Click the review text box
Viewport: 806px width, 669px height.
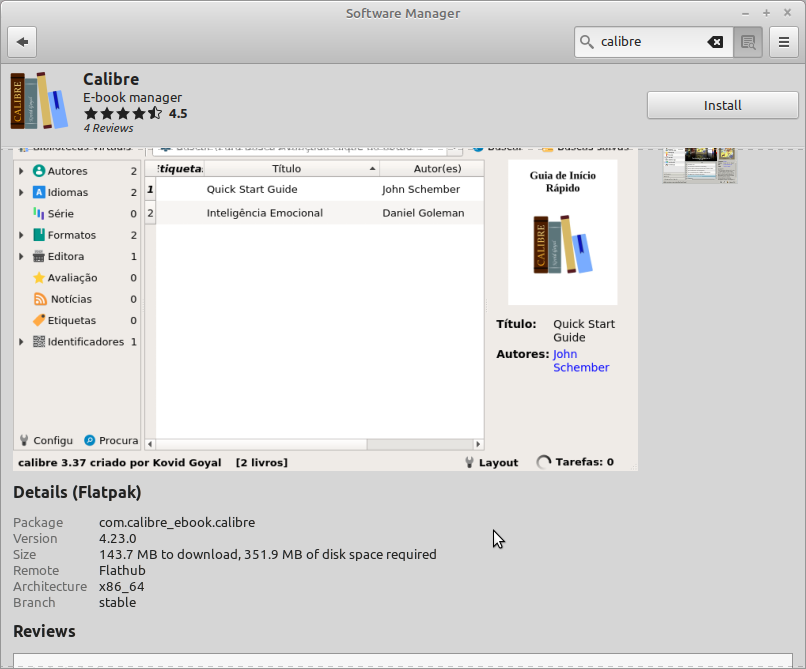coord(402,661)
